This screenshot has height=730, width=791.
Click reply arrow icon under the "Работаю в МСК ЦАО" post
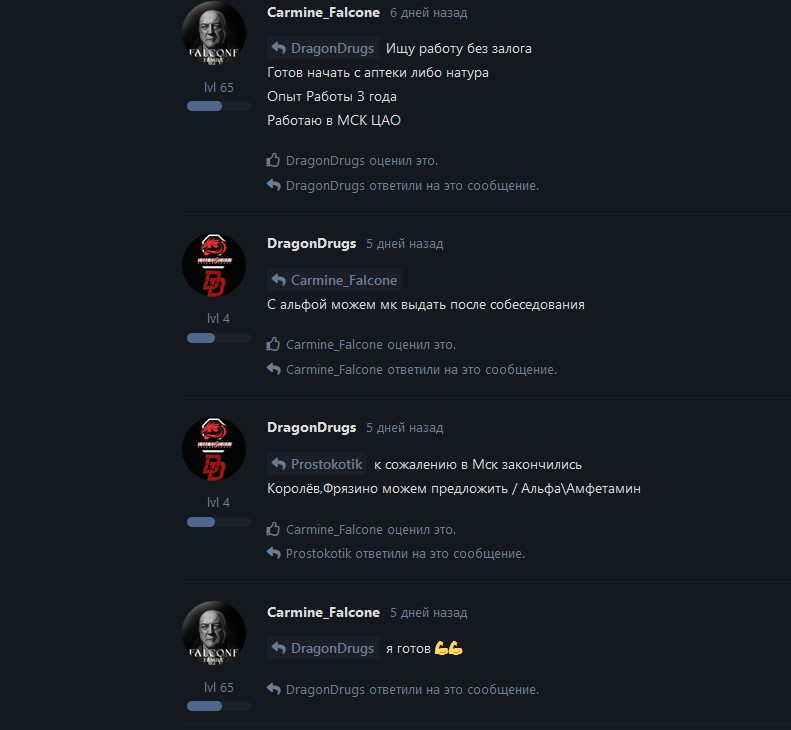273,185
